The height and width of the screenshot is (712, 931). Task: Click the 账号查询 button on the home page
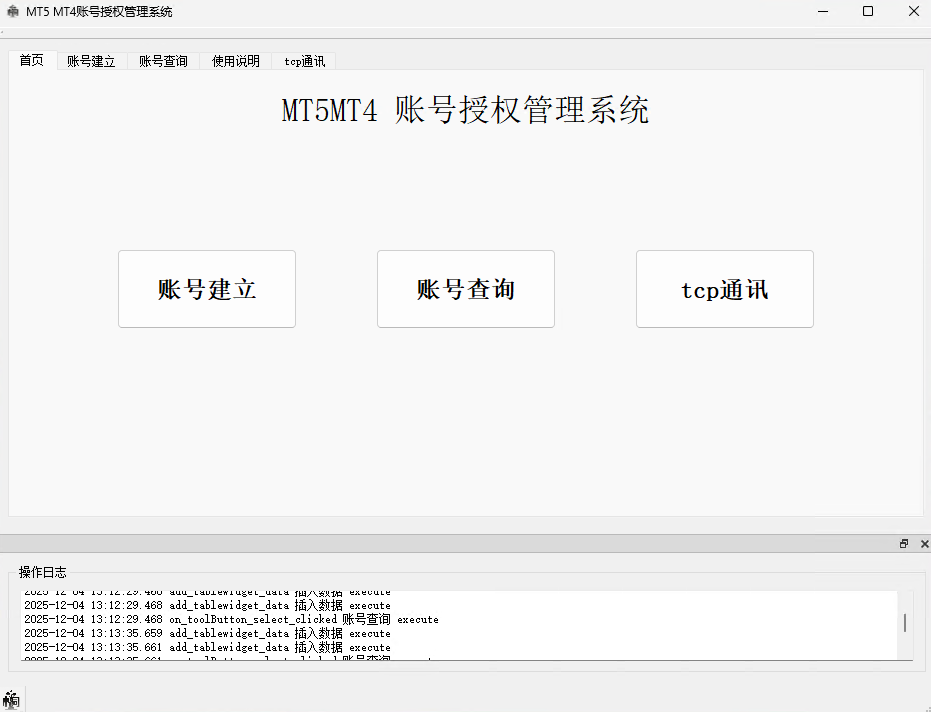(465, 289)
